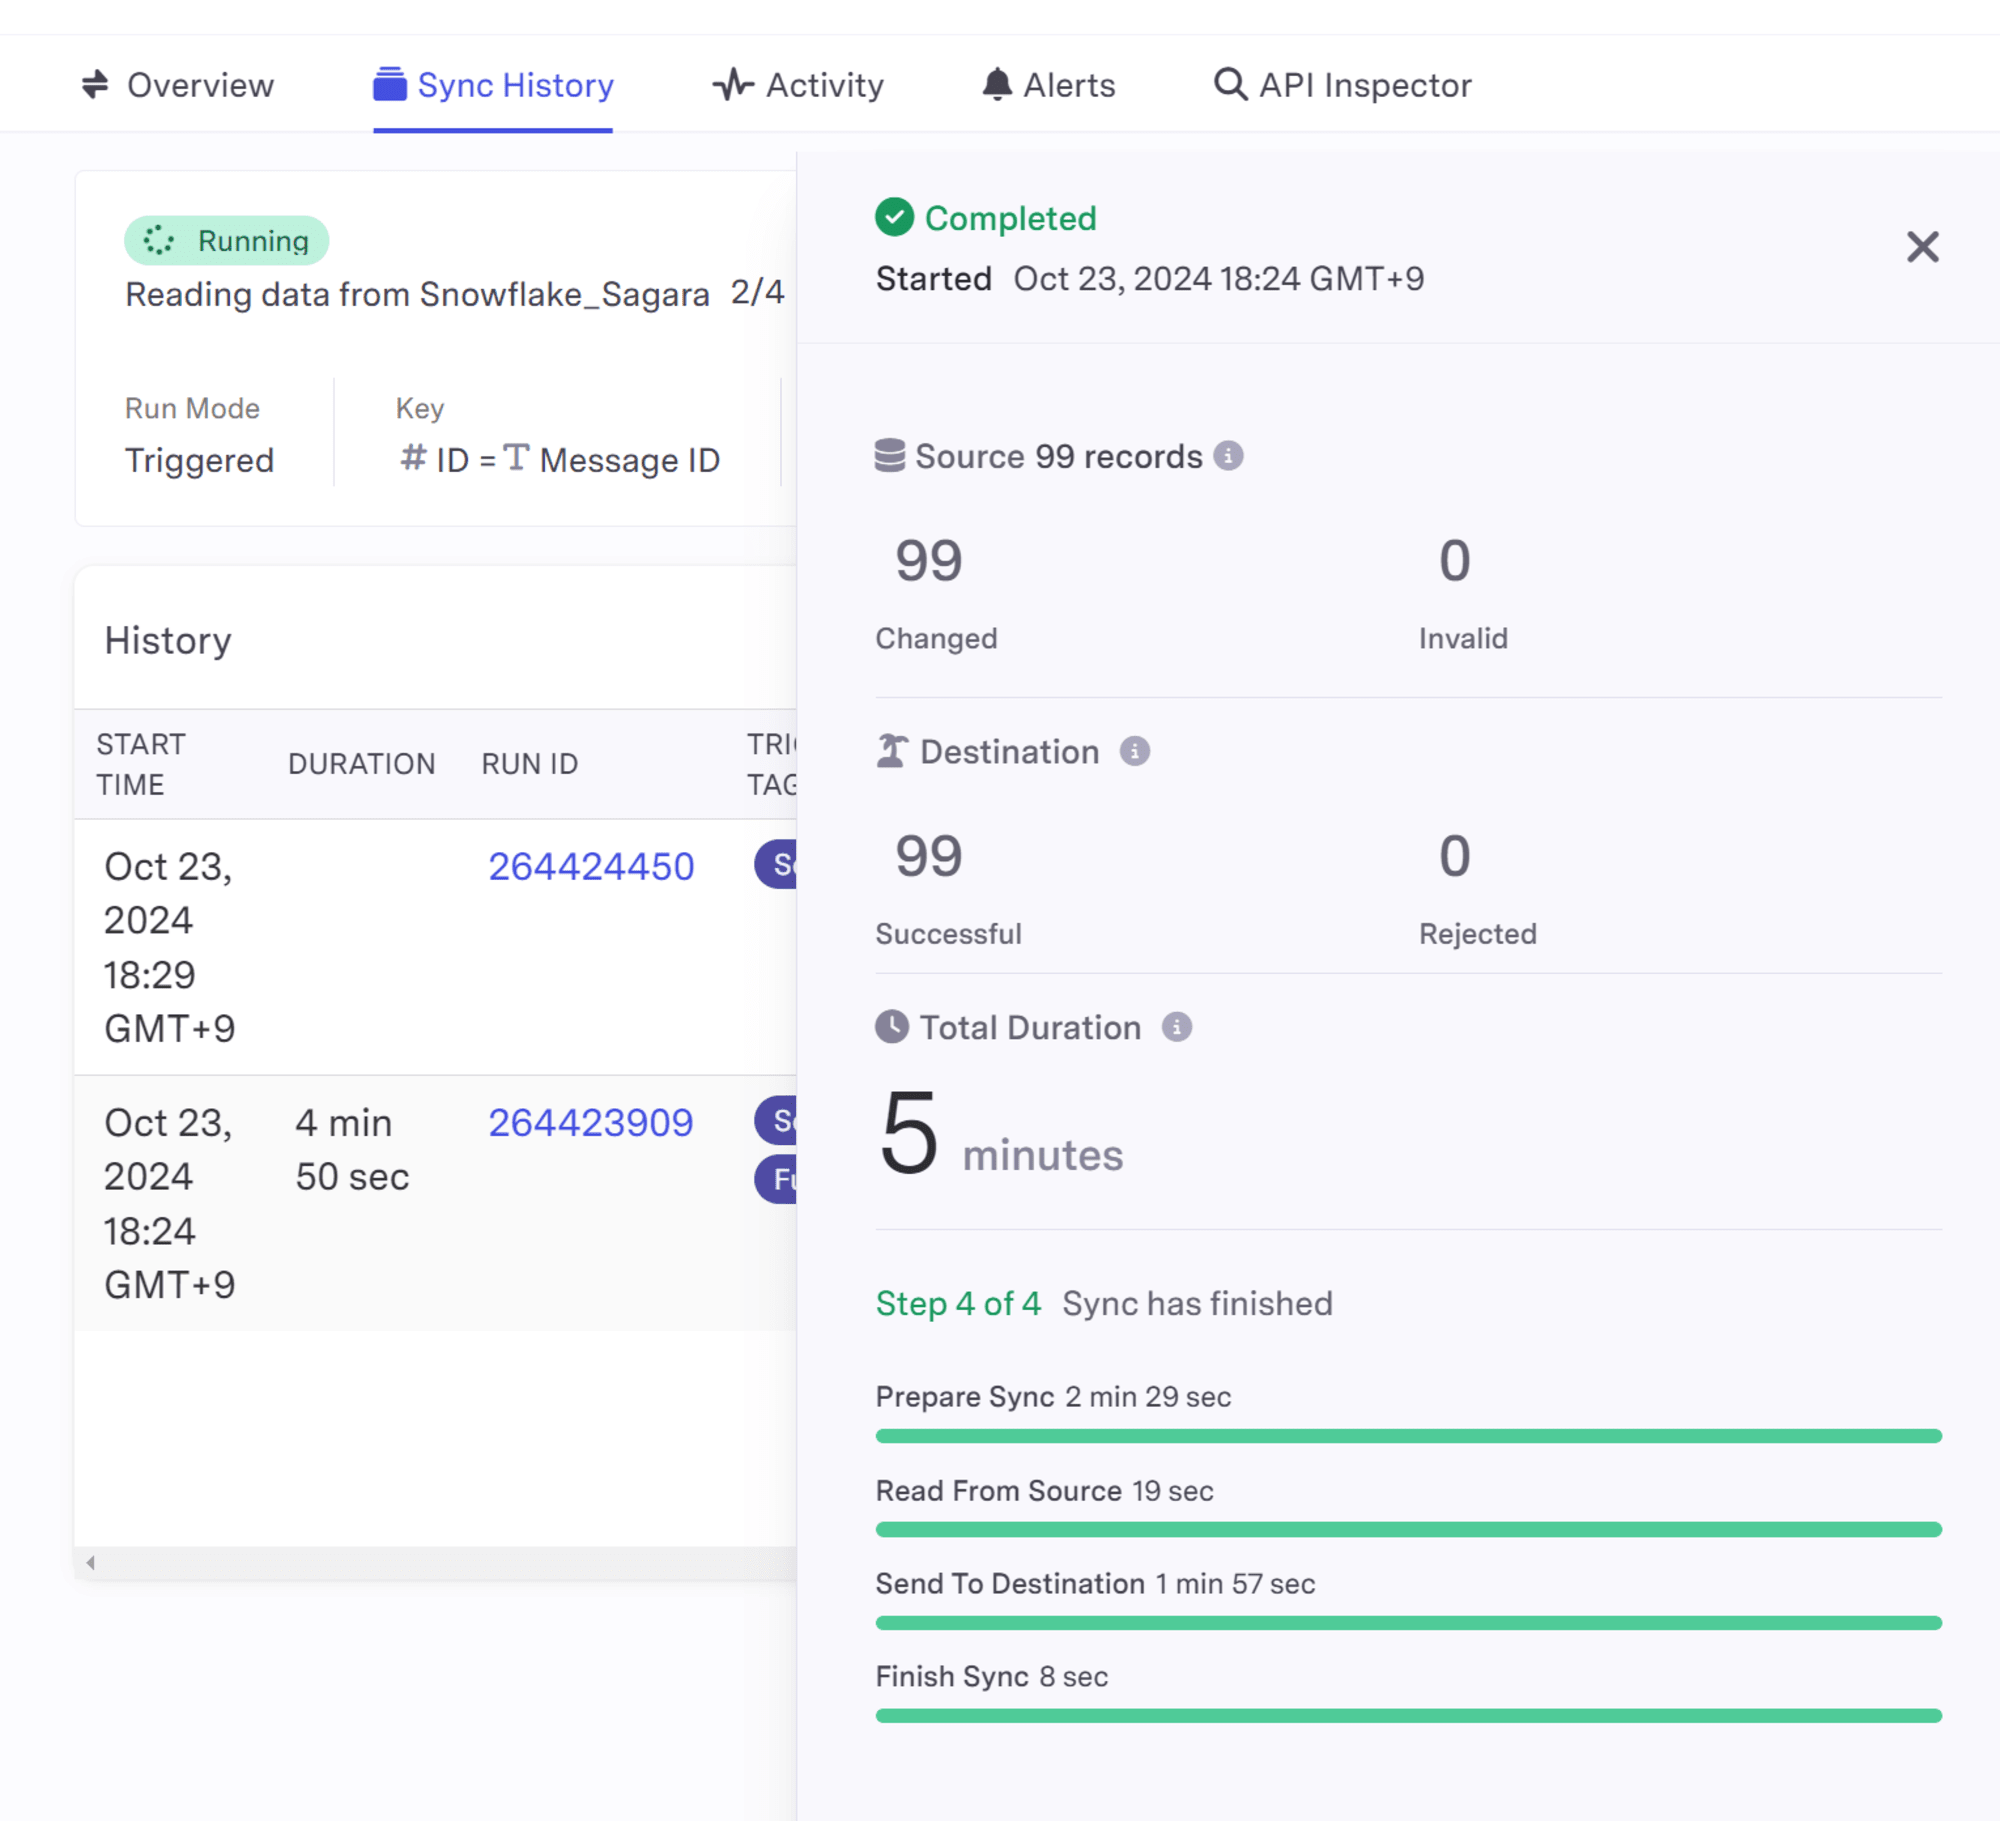Click the Send To Destination progress bar
The width and height of the screenshot is (2000, 1821).
coord(1408,1622)
